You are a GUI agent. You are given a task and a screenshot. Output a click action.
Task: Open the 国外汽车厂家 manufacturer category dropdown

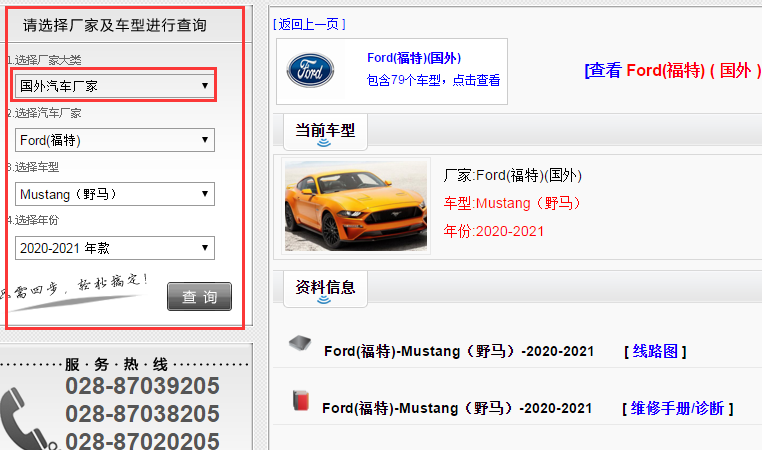click(x=115, y=86)
